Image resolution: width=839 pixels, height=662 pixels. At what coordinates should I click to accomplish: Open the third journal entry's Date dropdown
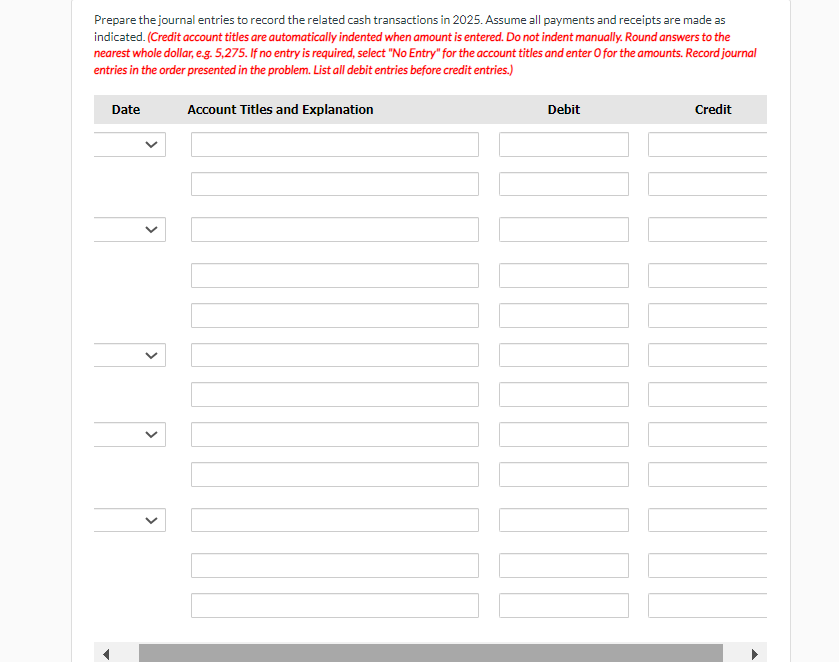130,355
